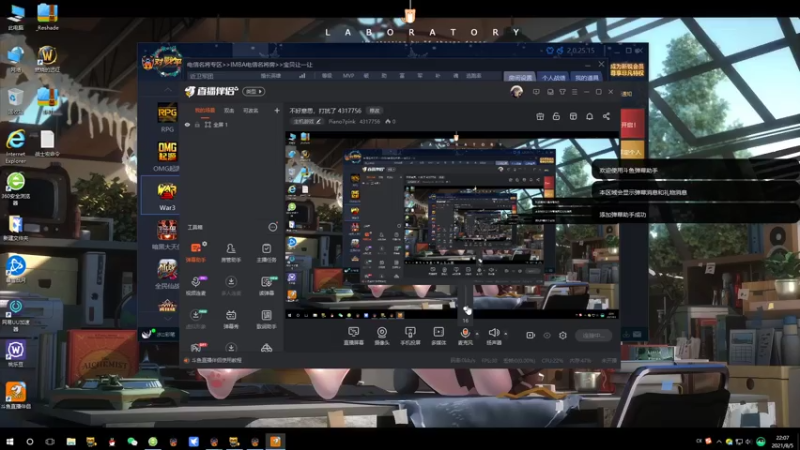
Task: Switch to the second scene tab
Action: [x=229, y=110]
